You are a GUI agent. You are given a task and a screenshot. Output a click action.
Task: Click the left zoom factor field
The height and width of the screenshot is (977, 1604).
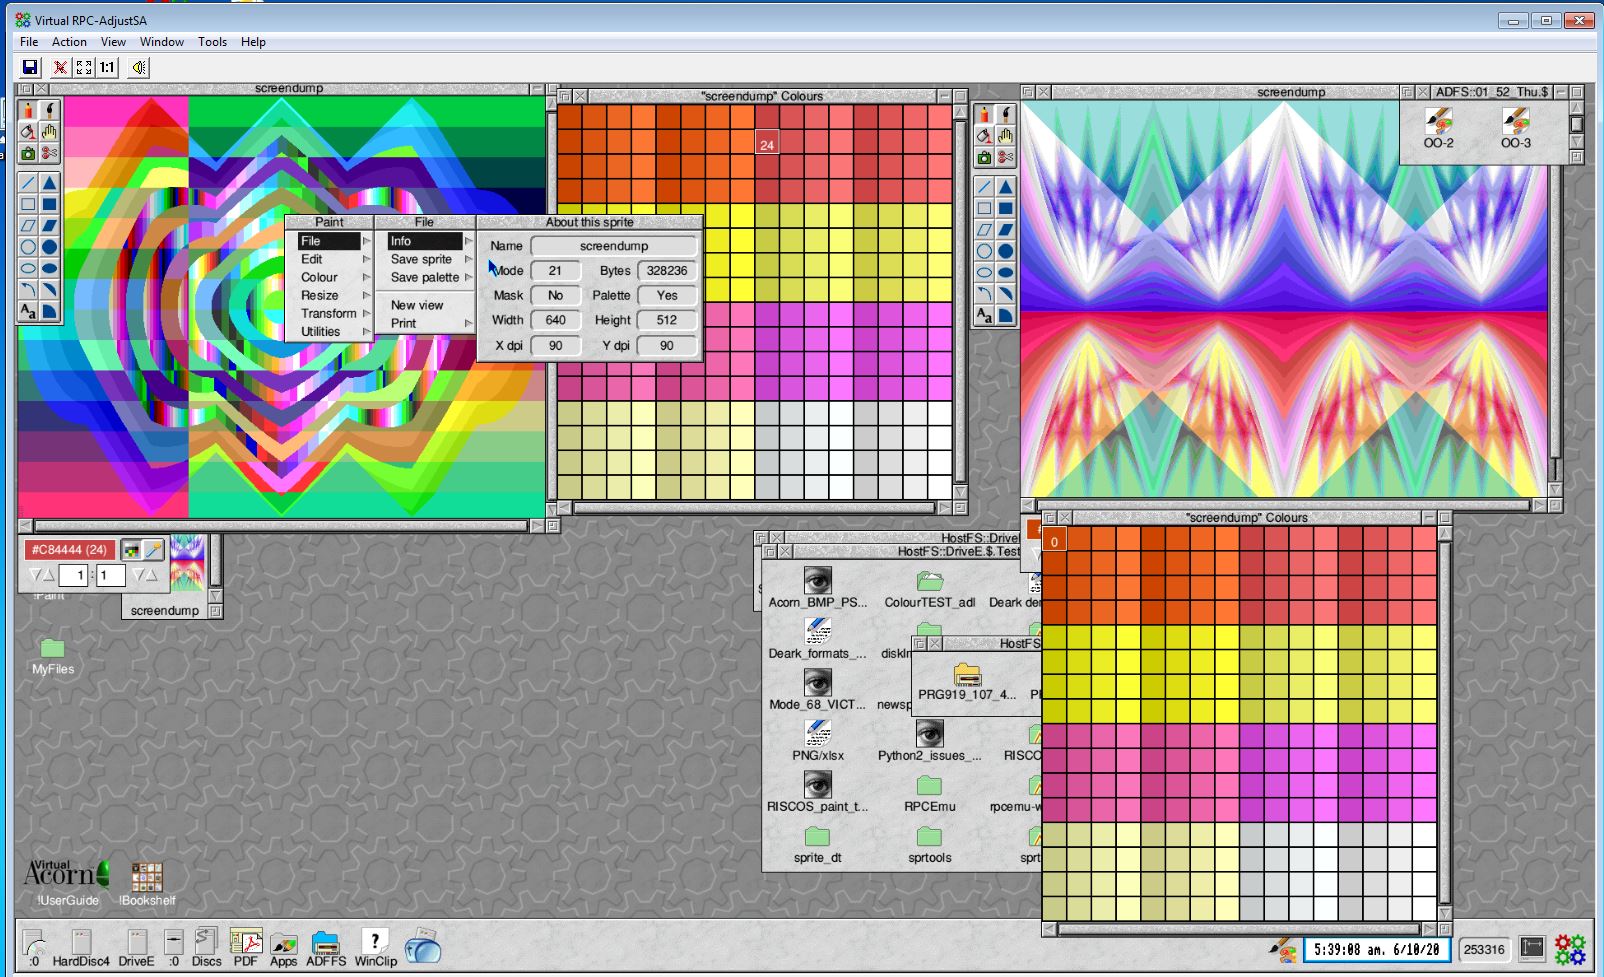point(74,575)
